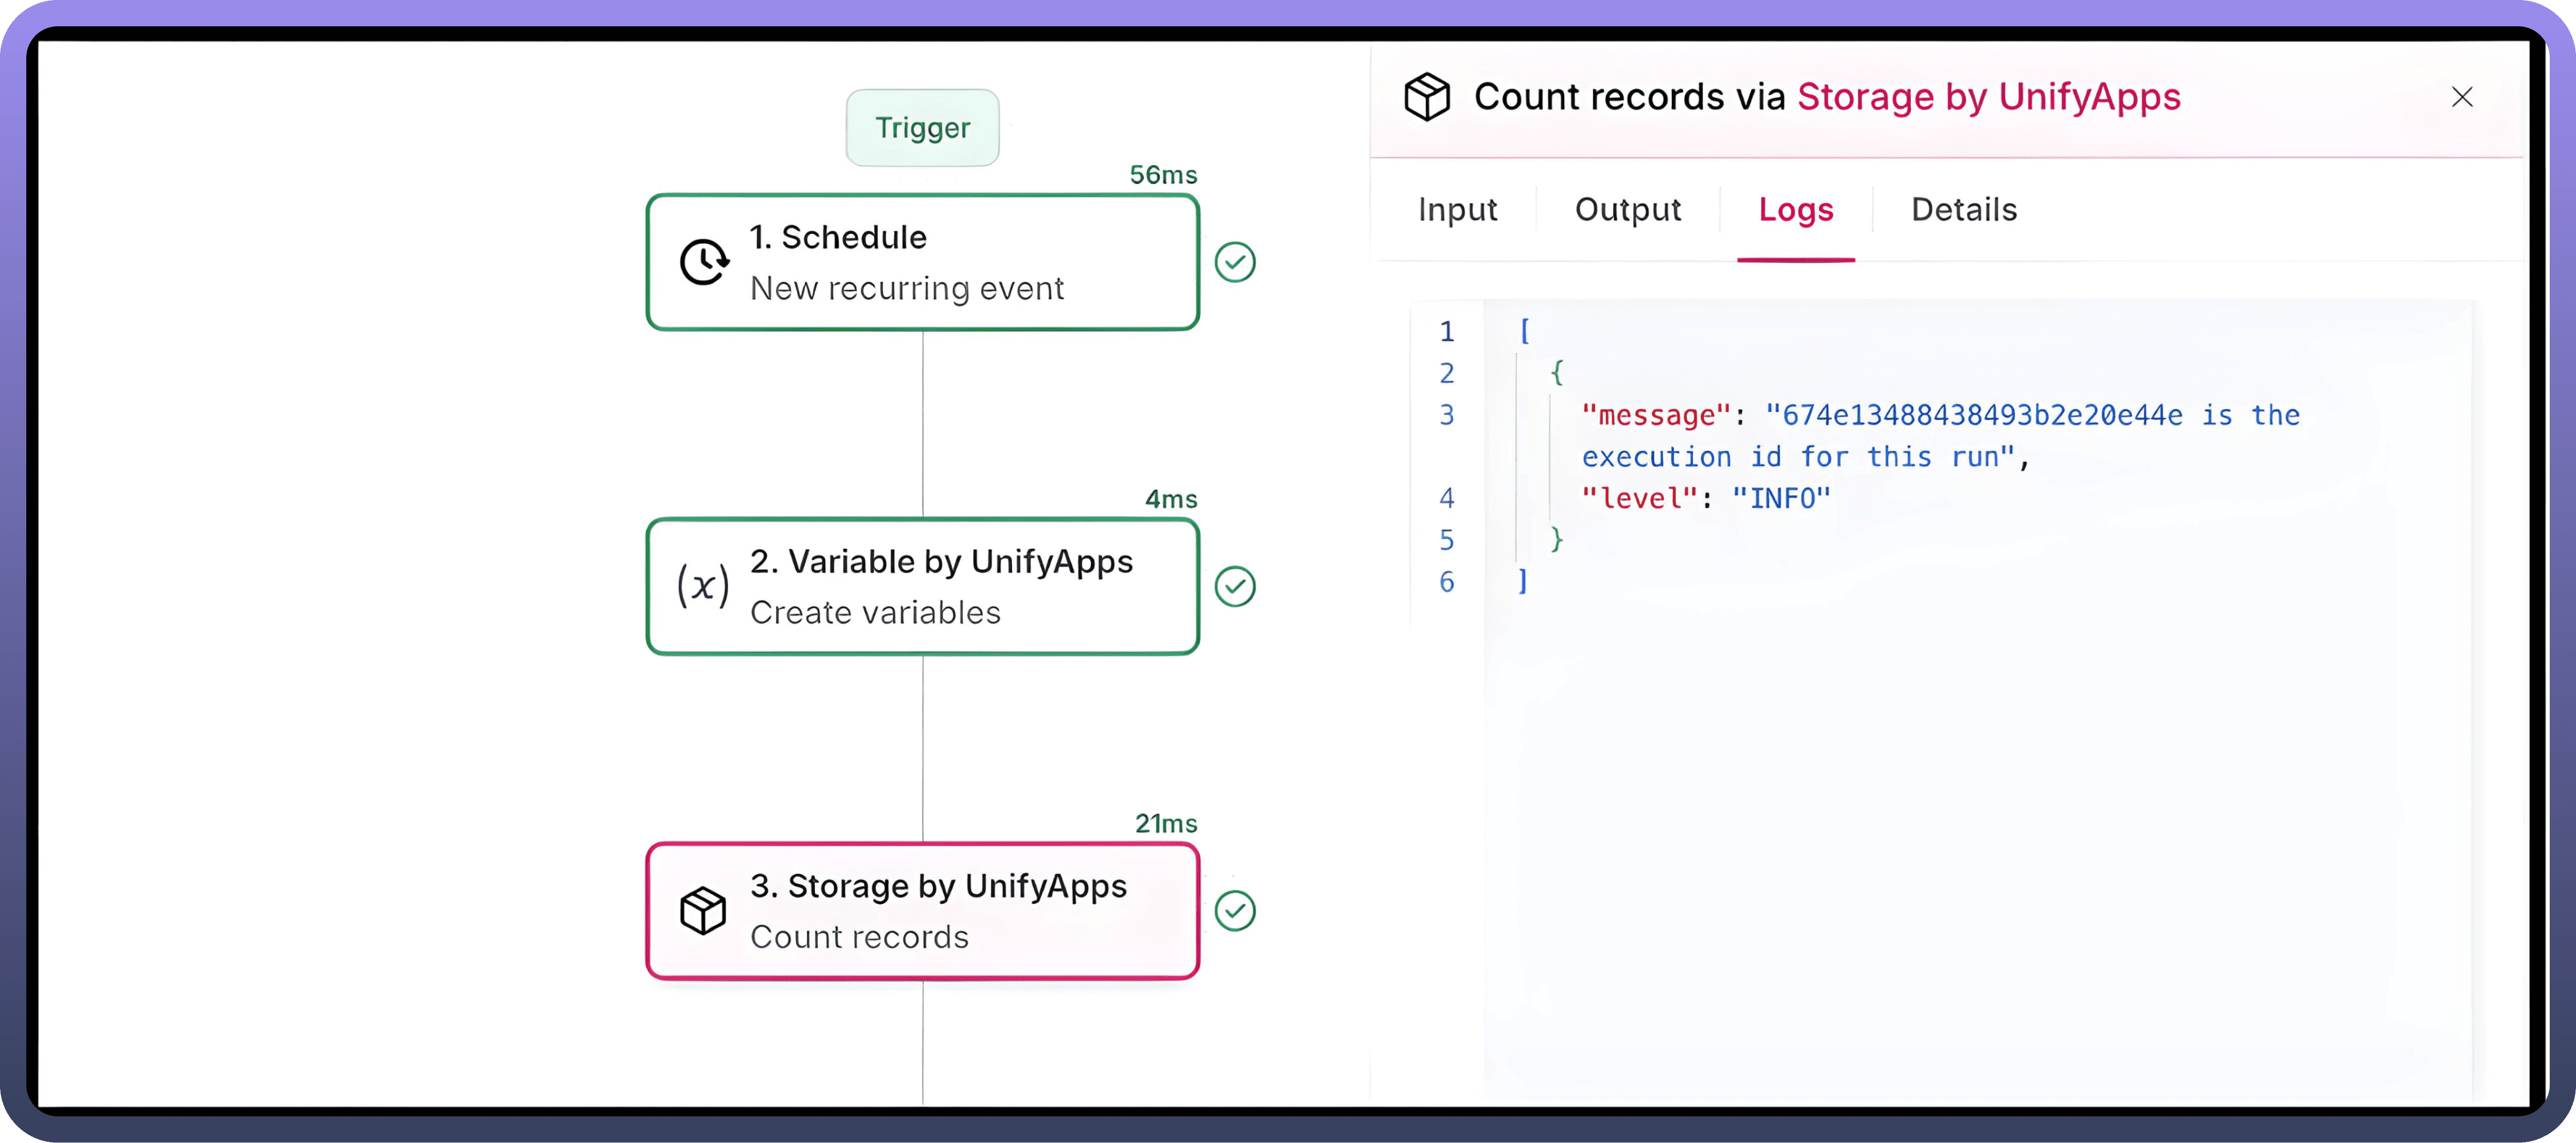The image size is (2576, 1143).
Task: Switch to the Input tab
Action: (1457, 210)
